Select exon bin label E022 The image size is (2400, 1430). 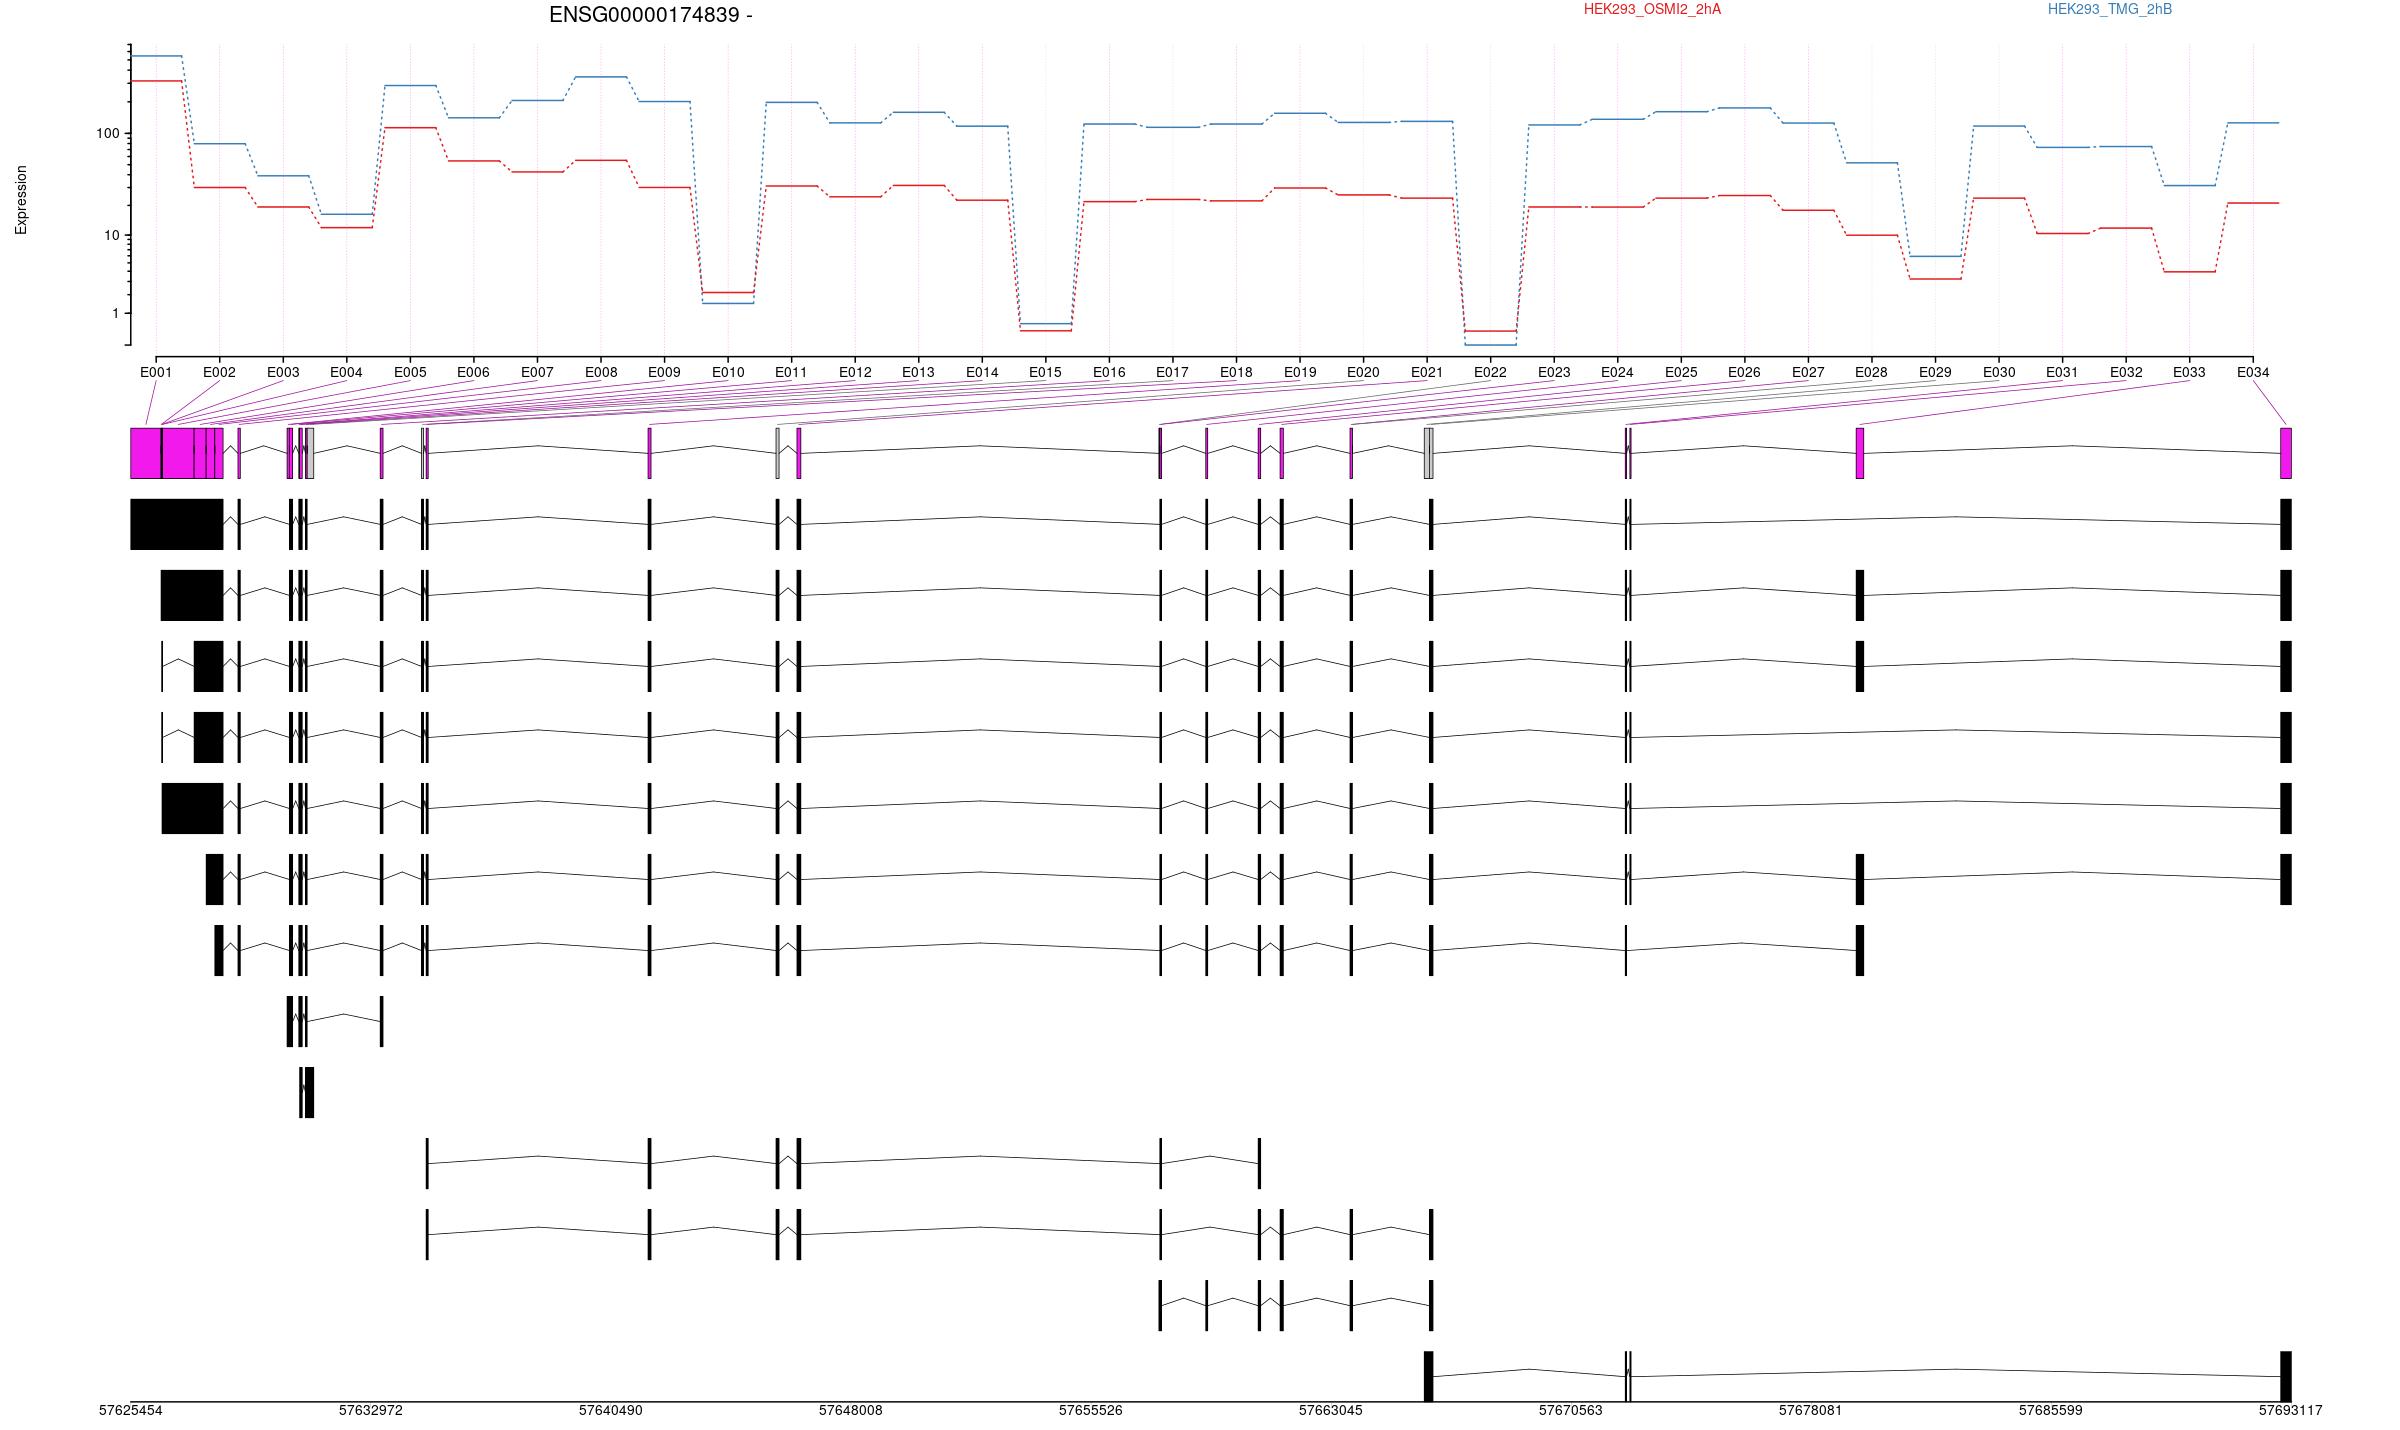coord(1490,372)
